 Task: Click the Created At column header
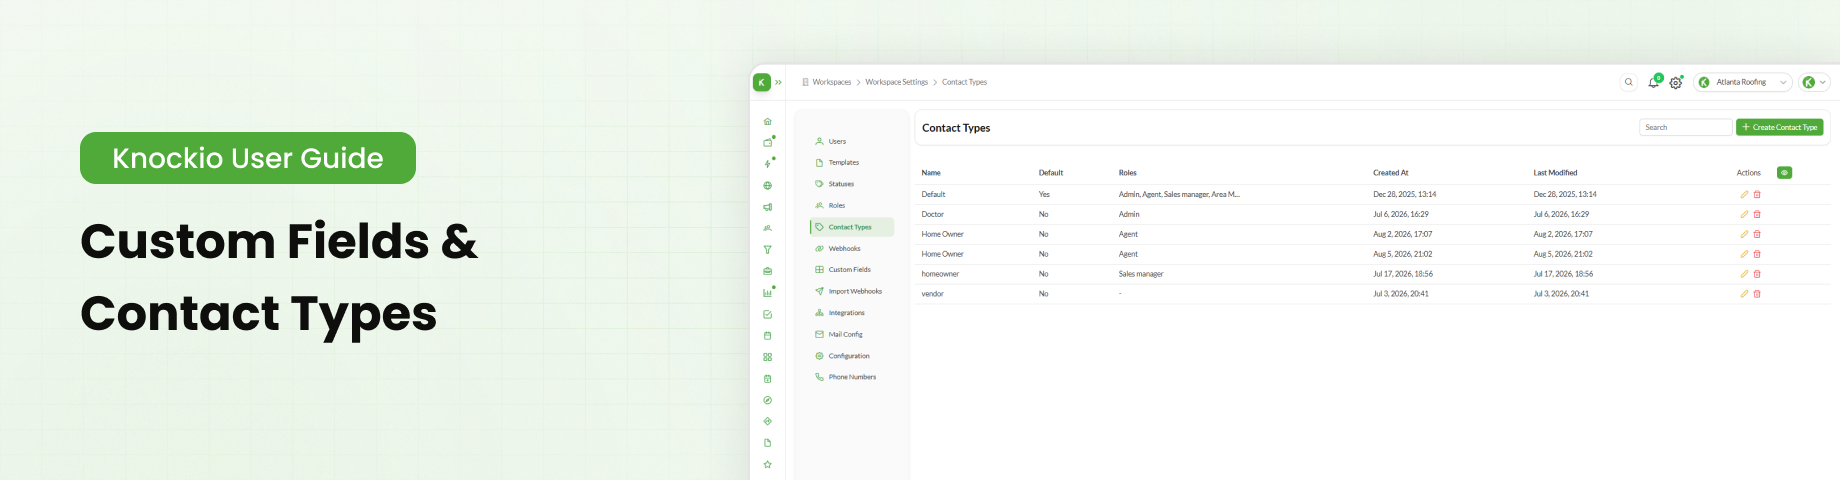(x=1390, y=173)
